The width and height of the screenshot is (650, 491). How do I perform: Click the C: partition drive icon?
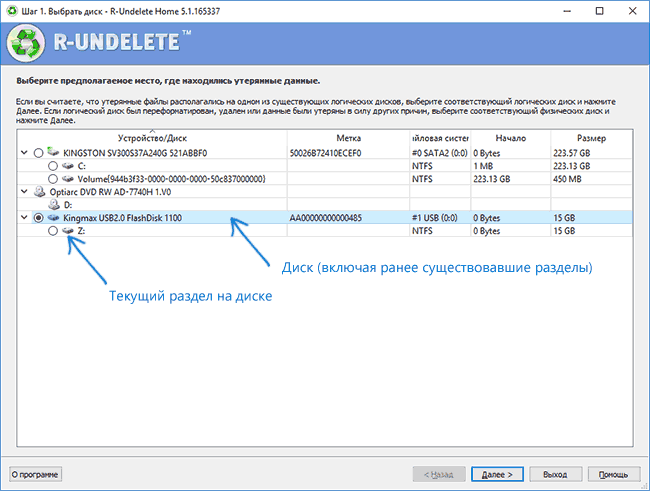tap(68, 166)
